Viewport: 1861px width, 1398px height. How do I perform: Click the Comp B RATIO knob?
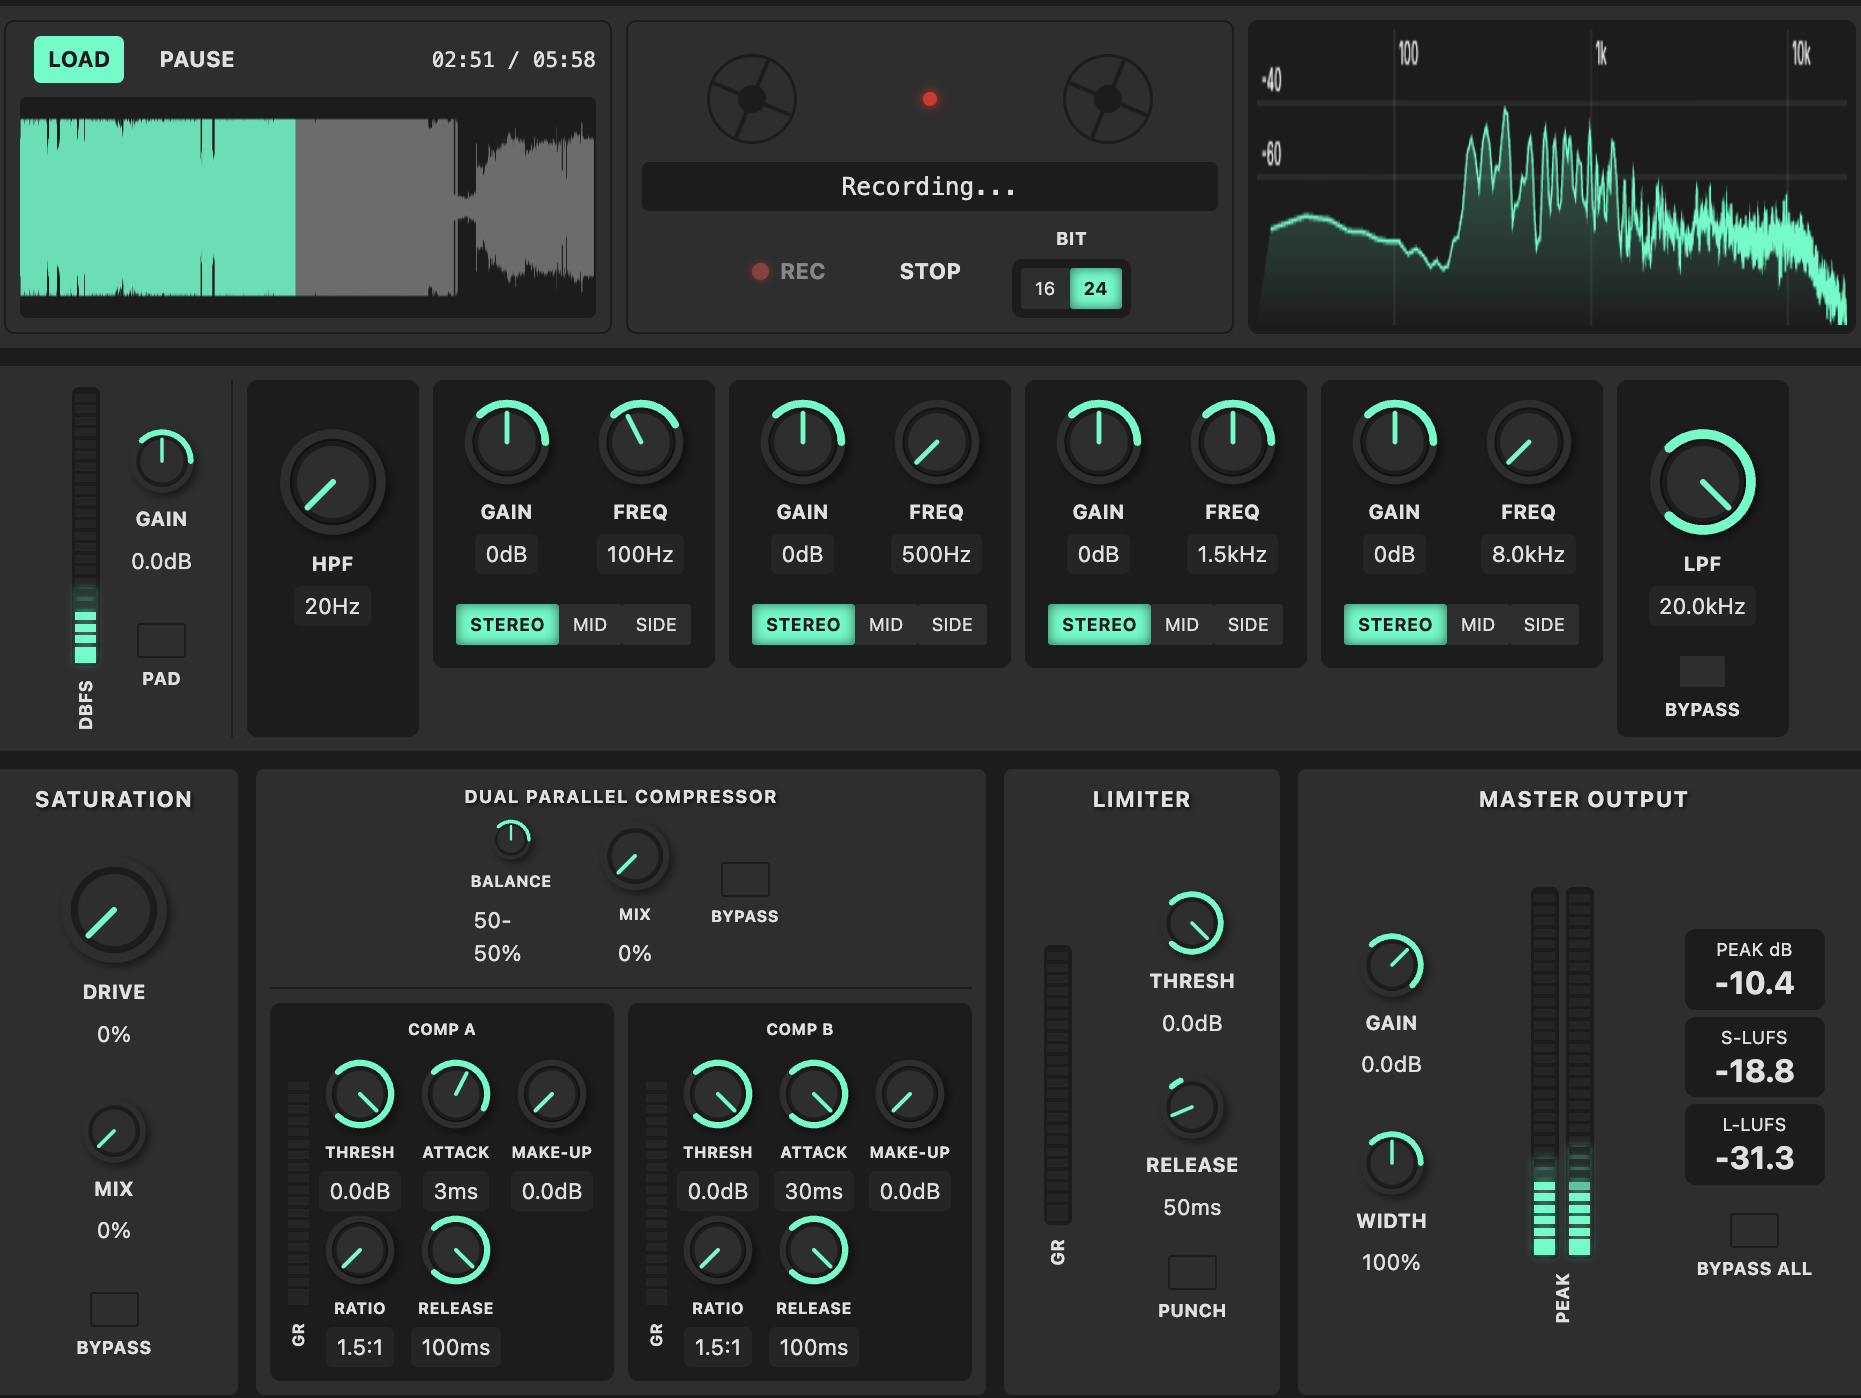717,1251
